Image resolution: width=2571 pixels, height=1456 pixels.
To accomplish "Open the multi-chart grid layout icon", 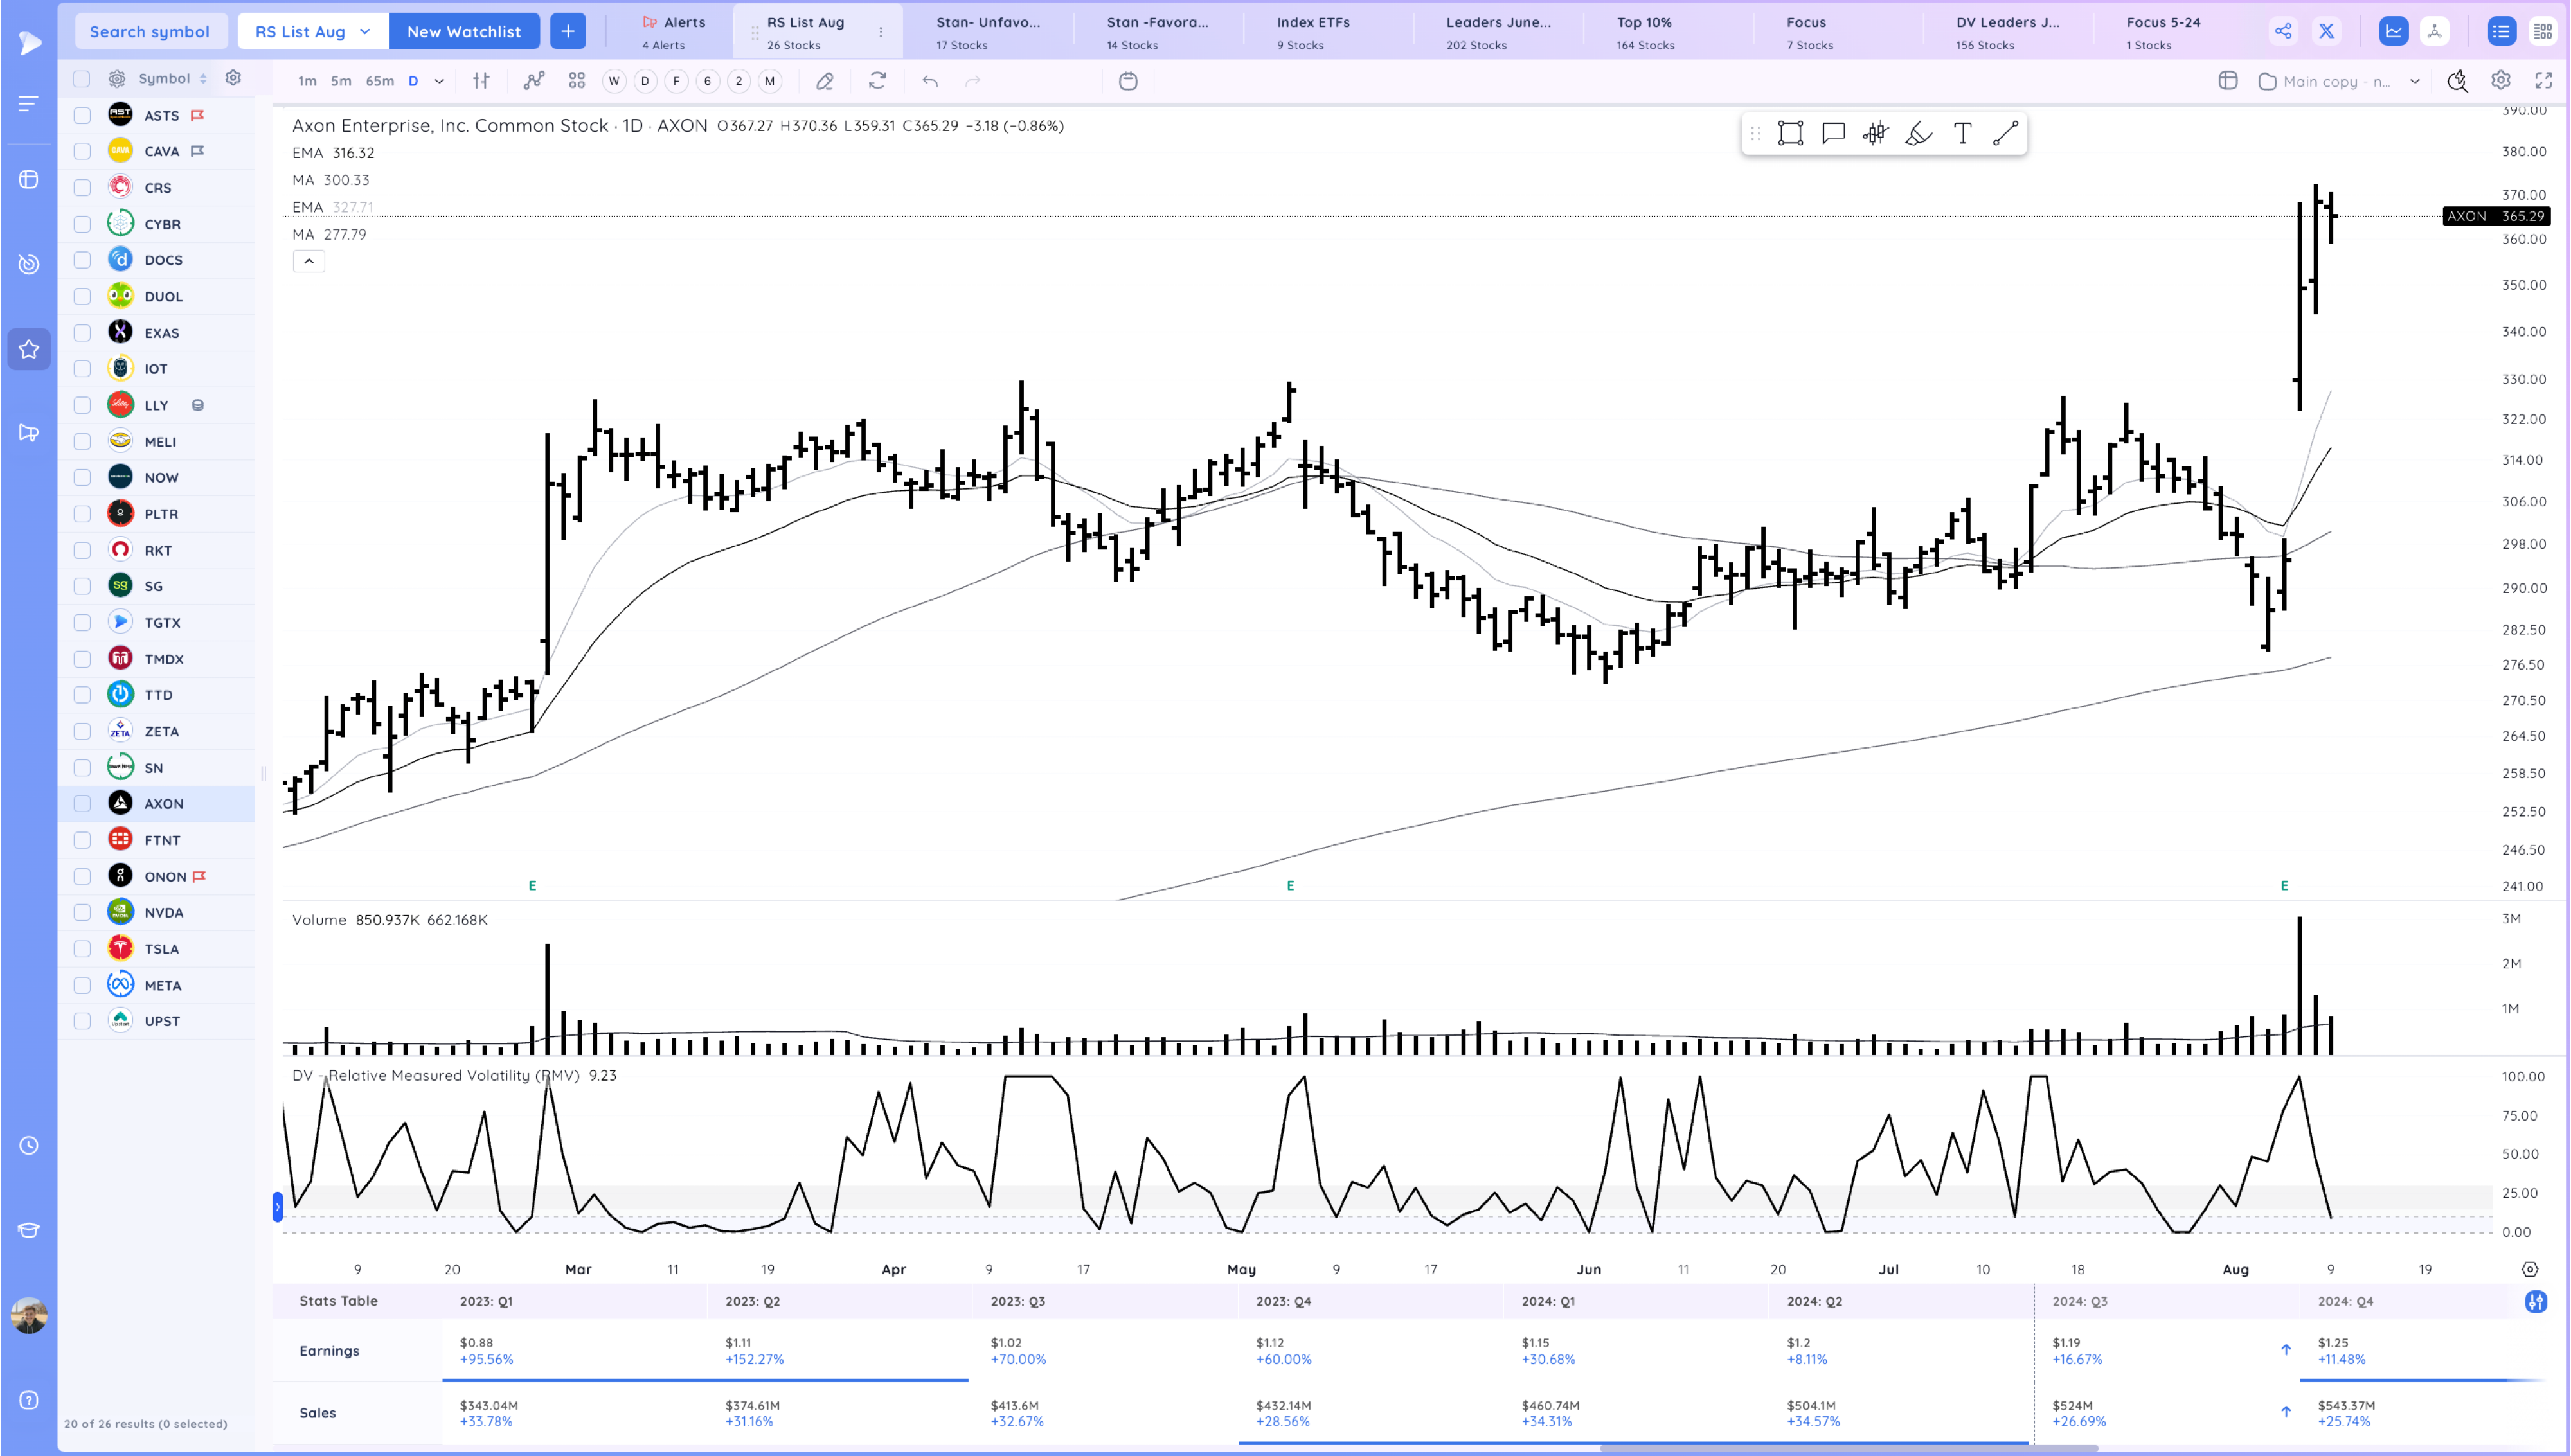I will point(576,81).
